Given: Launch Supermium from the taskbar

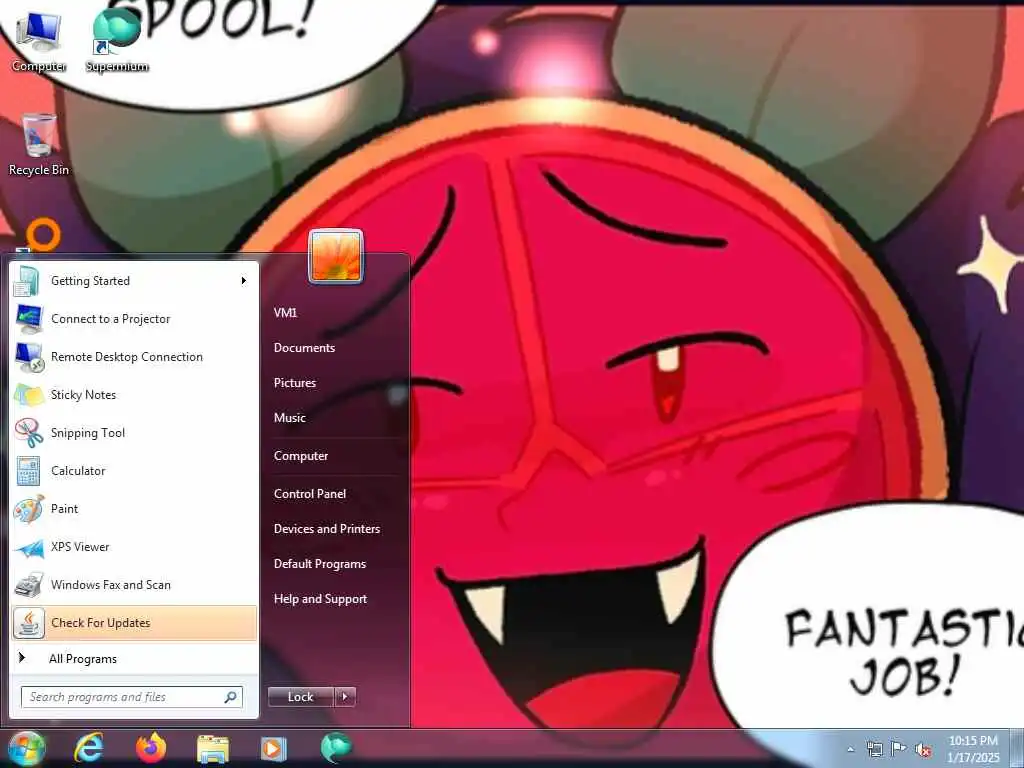Looking at the screenshot, I should point(336,748).
